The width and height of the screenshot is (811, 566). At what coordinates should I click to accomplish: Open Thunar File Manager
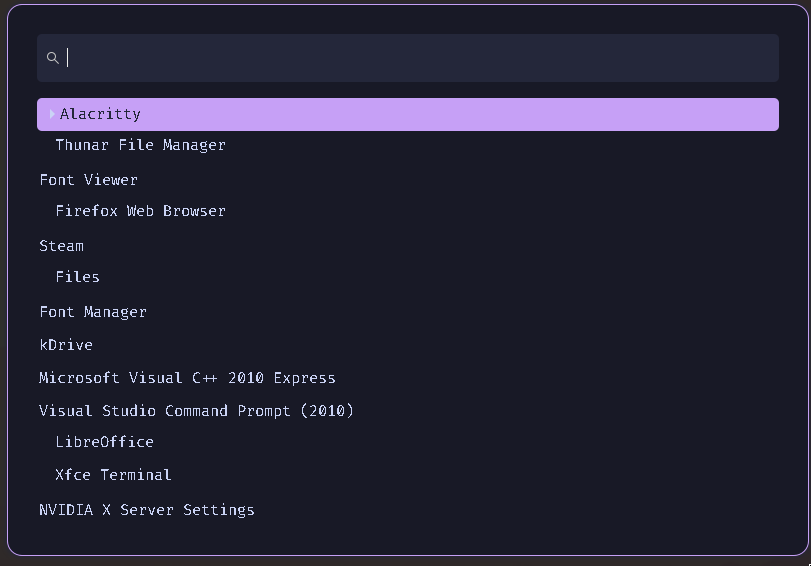(x=140, y=145)
